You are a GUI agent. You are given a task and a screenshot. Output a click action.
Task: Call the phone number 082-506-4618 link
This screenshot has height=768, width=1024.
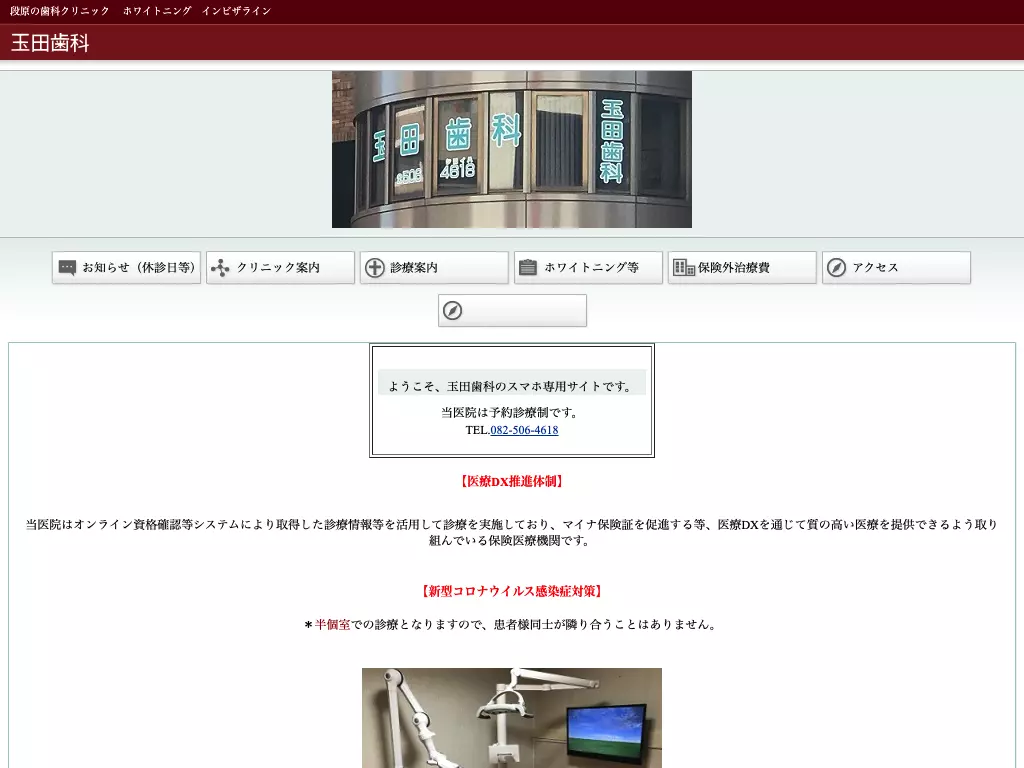[524, 430]
